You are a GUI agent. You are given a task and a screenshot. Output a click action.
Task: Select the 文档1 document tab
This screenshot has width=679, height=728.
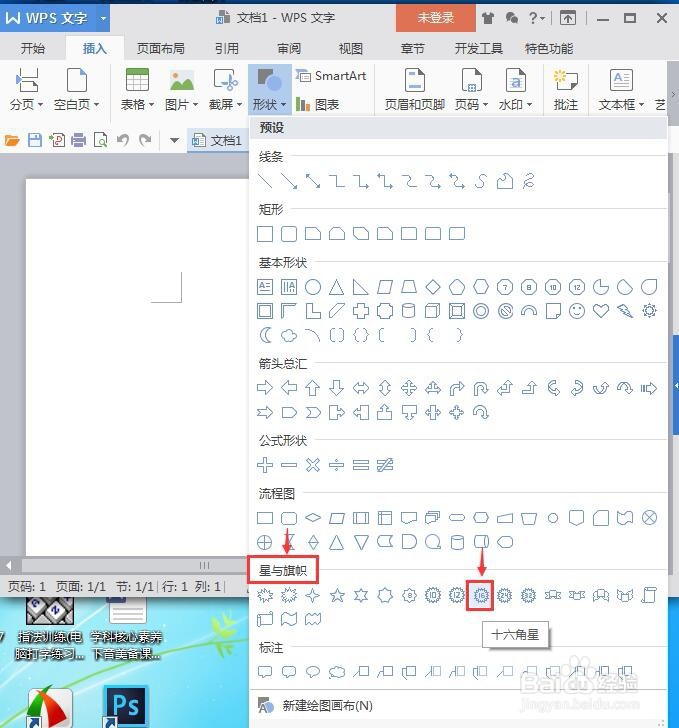click(x=218, y=140)
